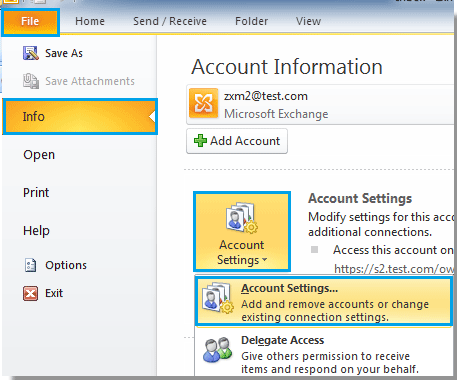This screenshot has width=457, height=380.
Task: Click the Save As icon
Action: point(31,53)
